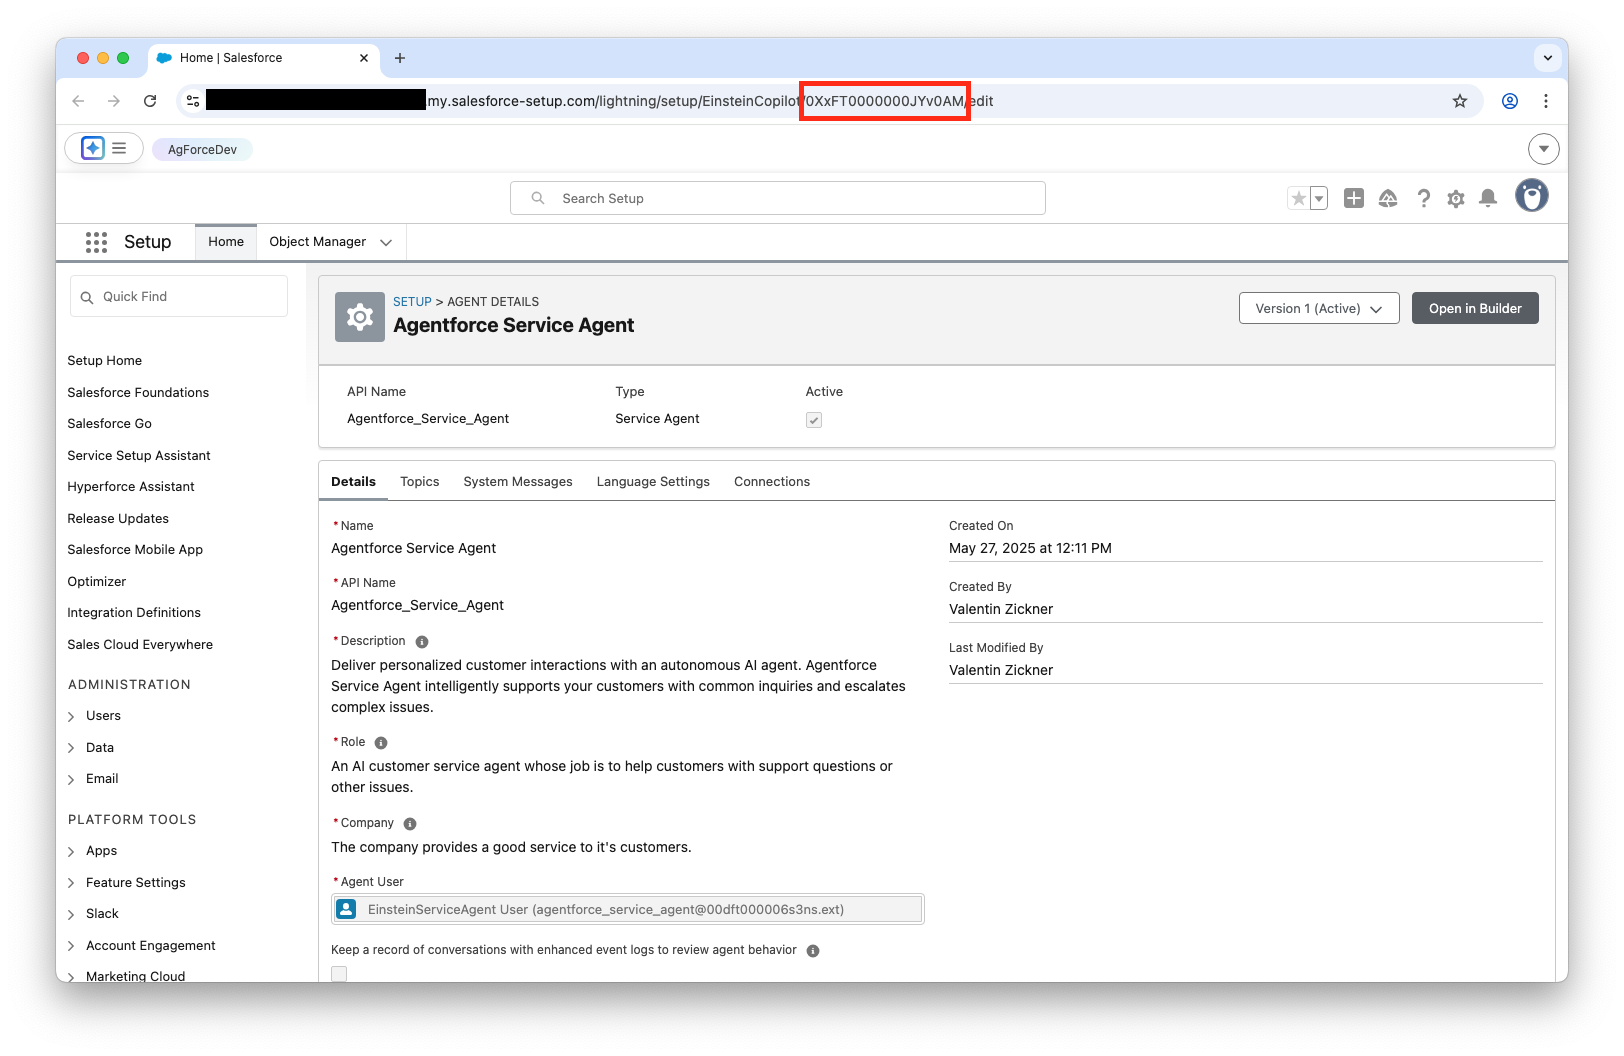The image size is (1624, 1056).
Task: Open the Version 1 (Active) dropdown
Action: coord(1318,308)
